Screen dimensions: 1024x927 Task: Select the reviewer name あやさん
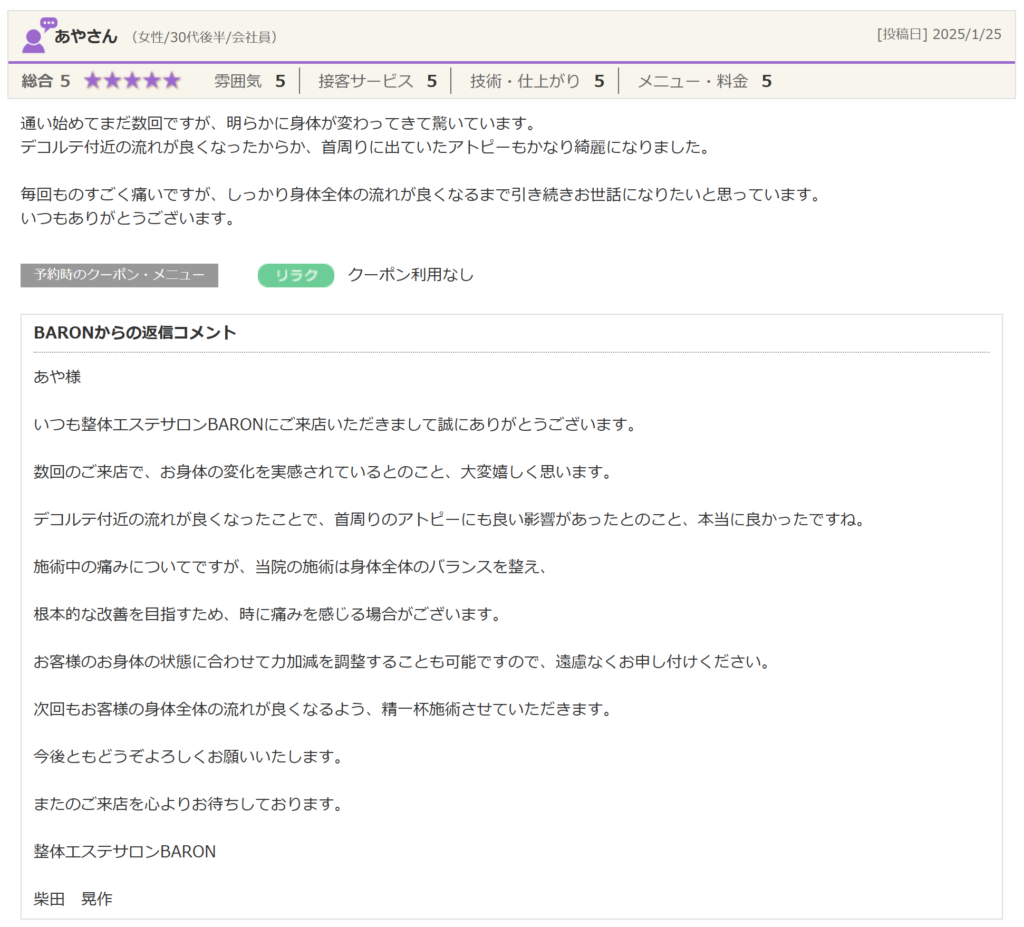tap(86, 36)
